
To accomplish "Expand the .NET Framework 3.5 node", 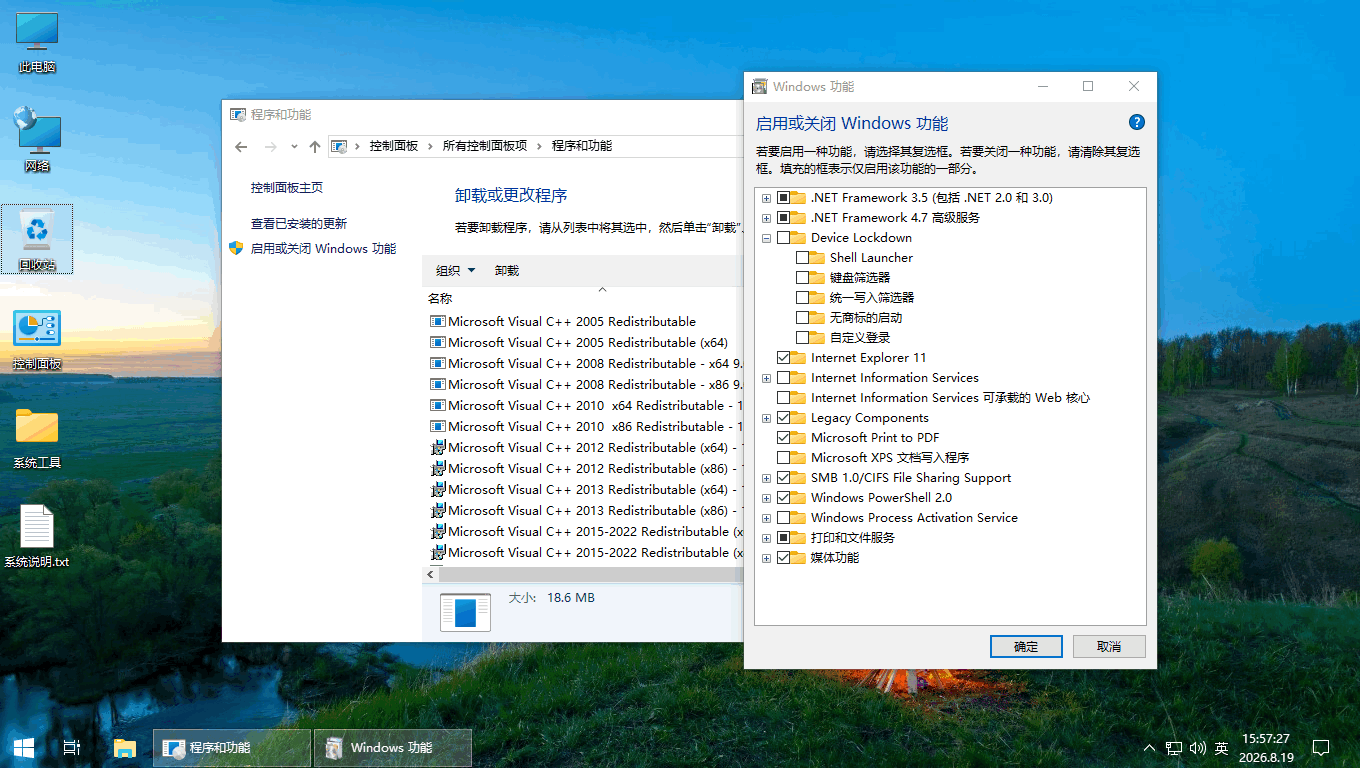I will click(767, 198).
